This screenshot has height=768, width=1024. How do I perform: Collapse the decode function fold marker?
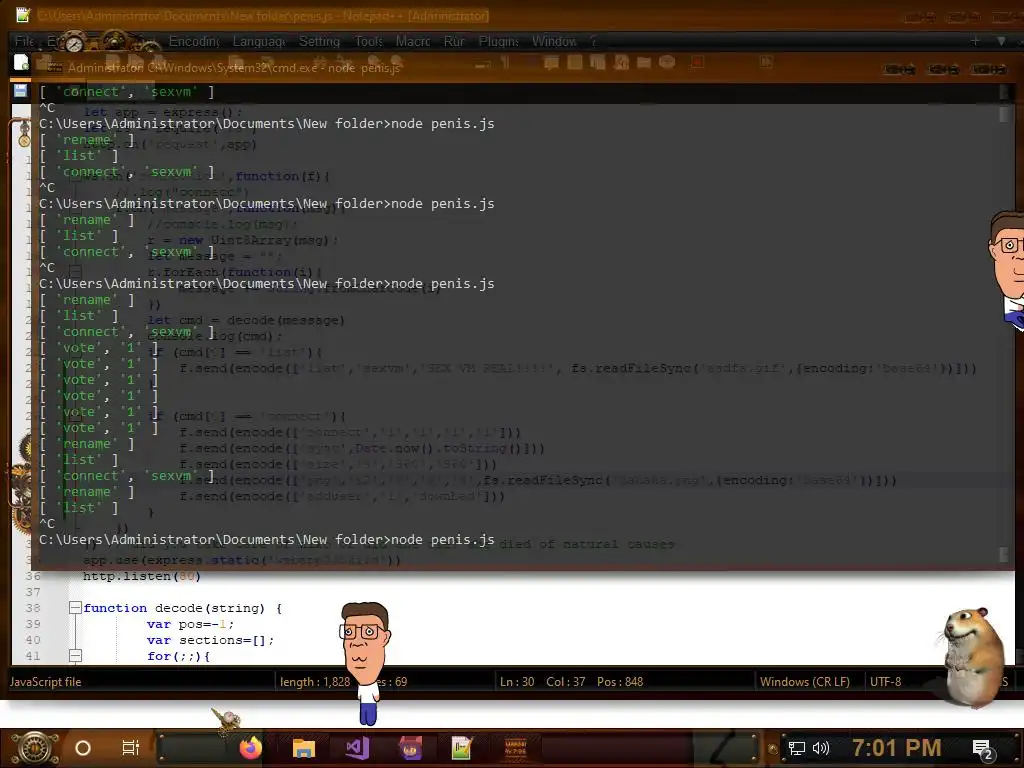[75, 608]
